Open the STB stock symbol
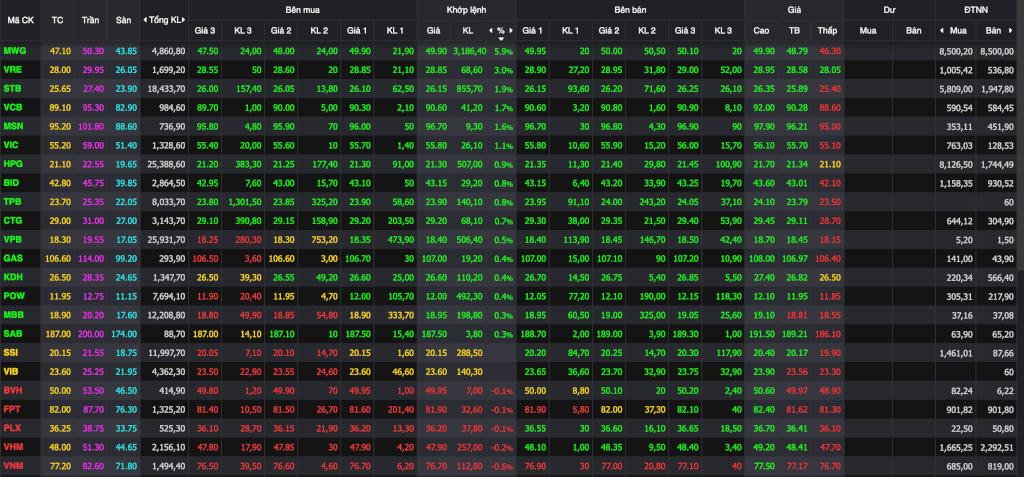The image size is (1024, 477). point(12,88)
